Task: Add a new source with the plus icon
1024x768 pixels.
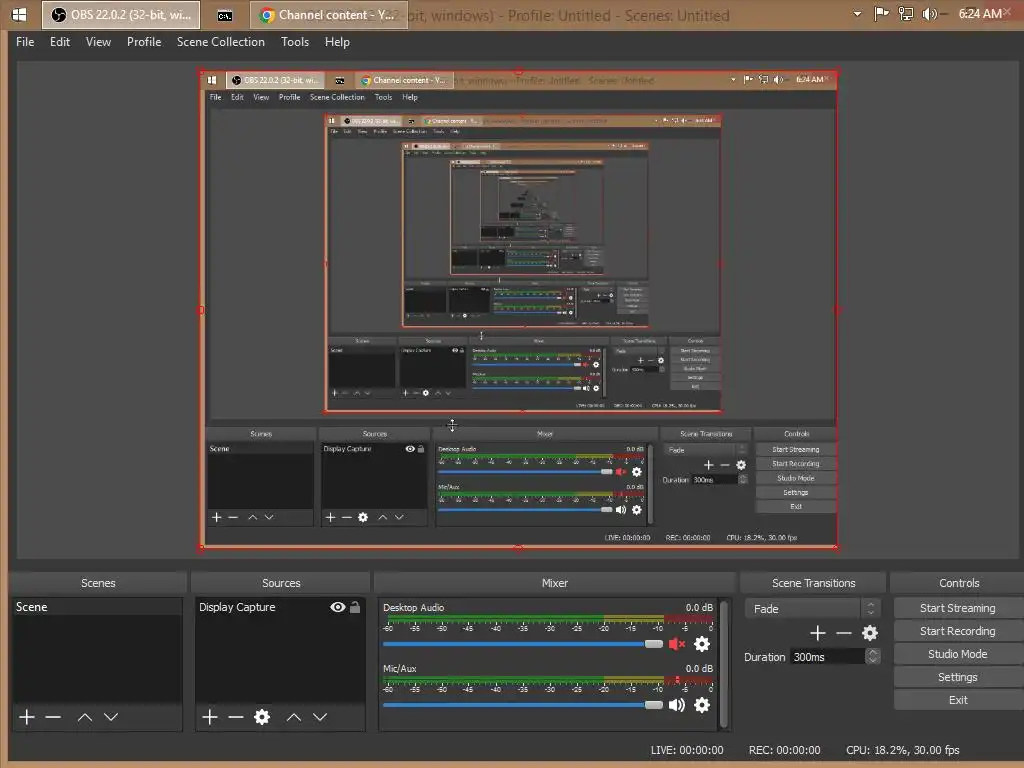Action: click(x=210, y=717)
